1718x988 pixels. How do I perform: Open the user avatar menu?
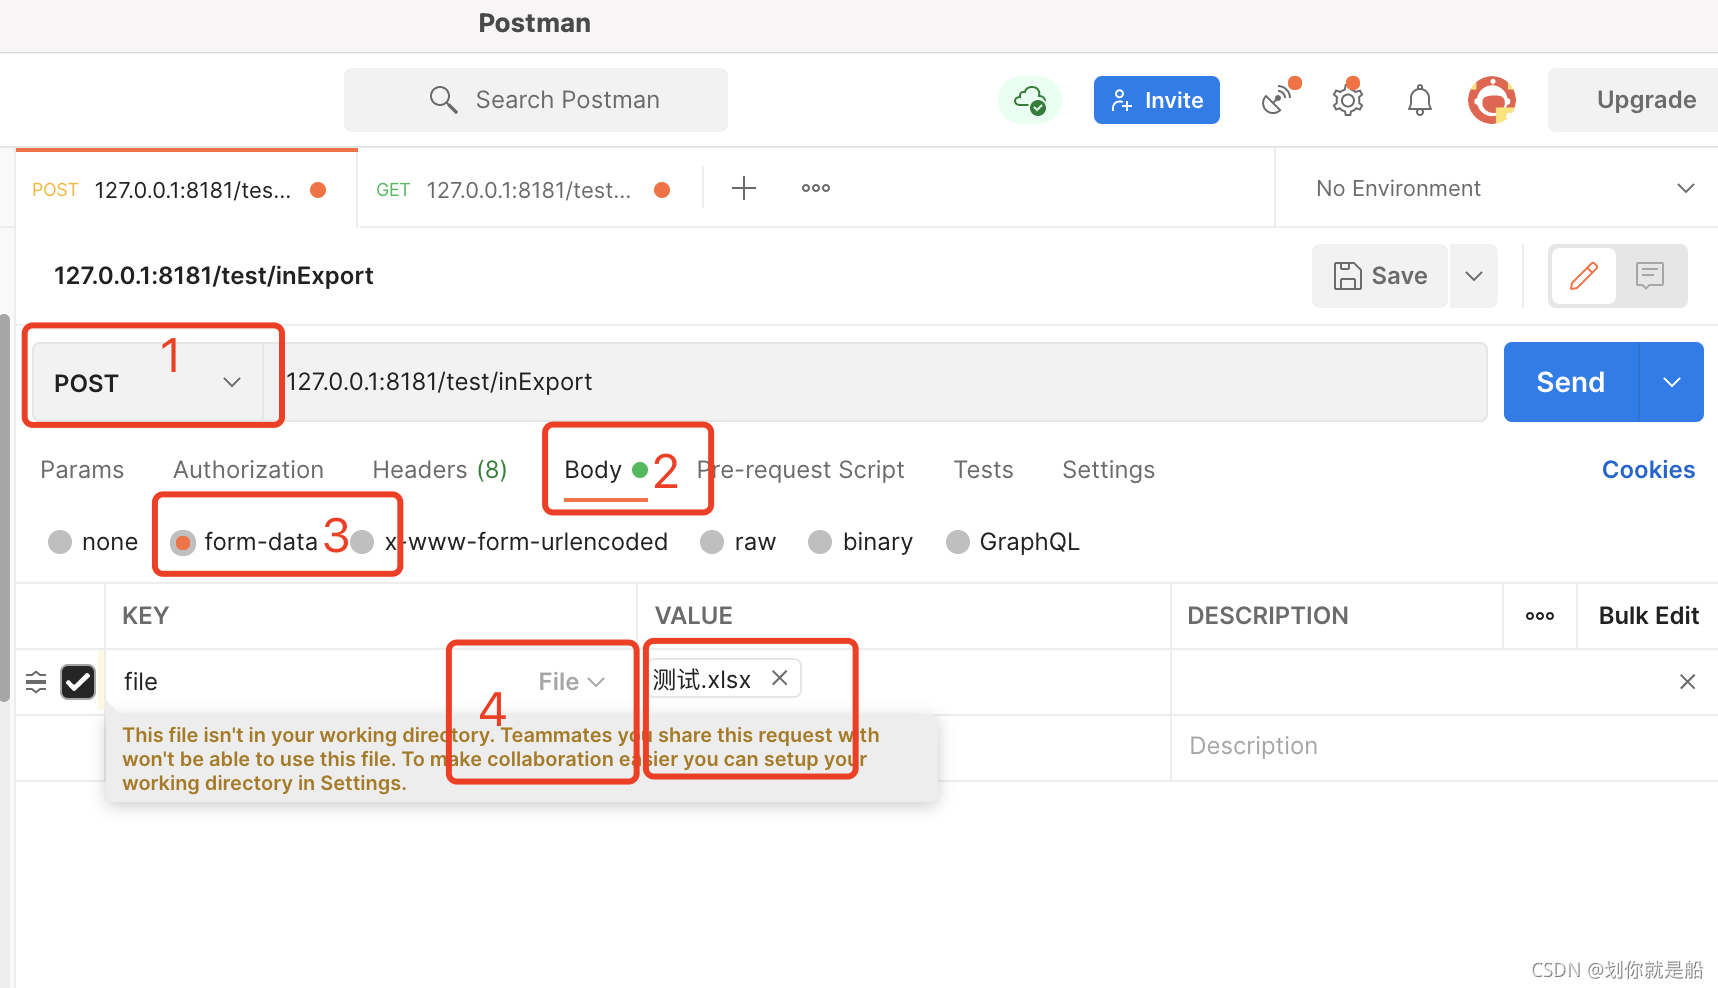(1492, 100)
